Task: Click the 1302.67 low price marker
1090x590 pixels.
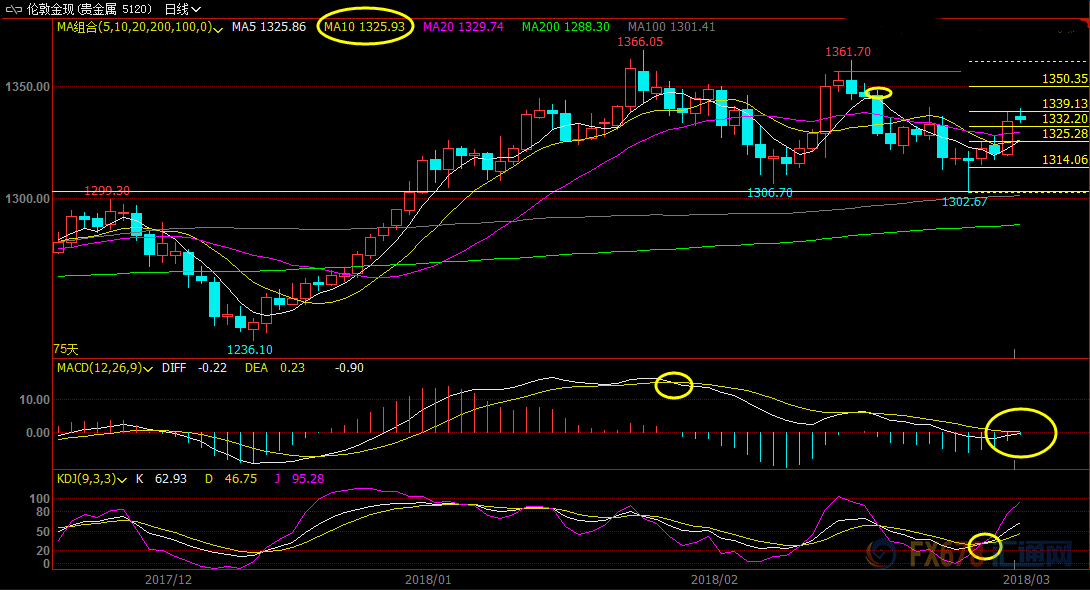Action: [965, 202]
